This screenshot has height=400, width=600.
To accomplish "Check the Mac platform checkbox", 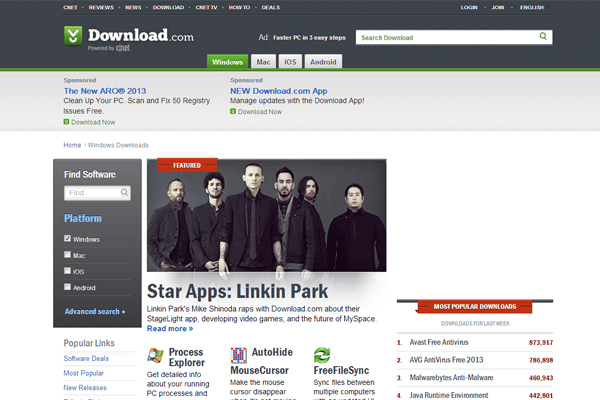I will pos(67,255).
